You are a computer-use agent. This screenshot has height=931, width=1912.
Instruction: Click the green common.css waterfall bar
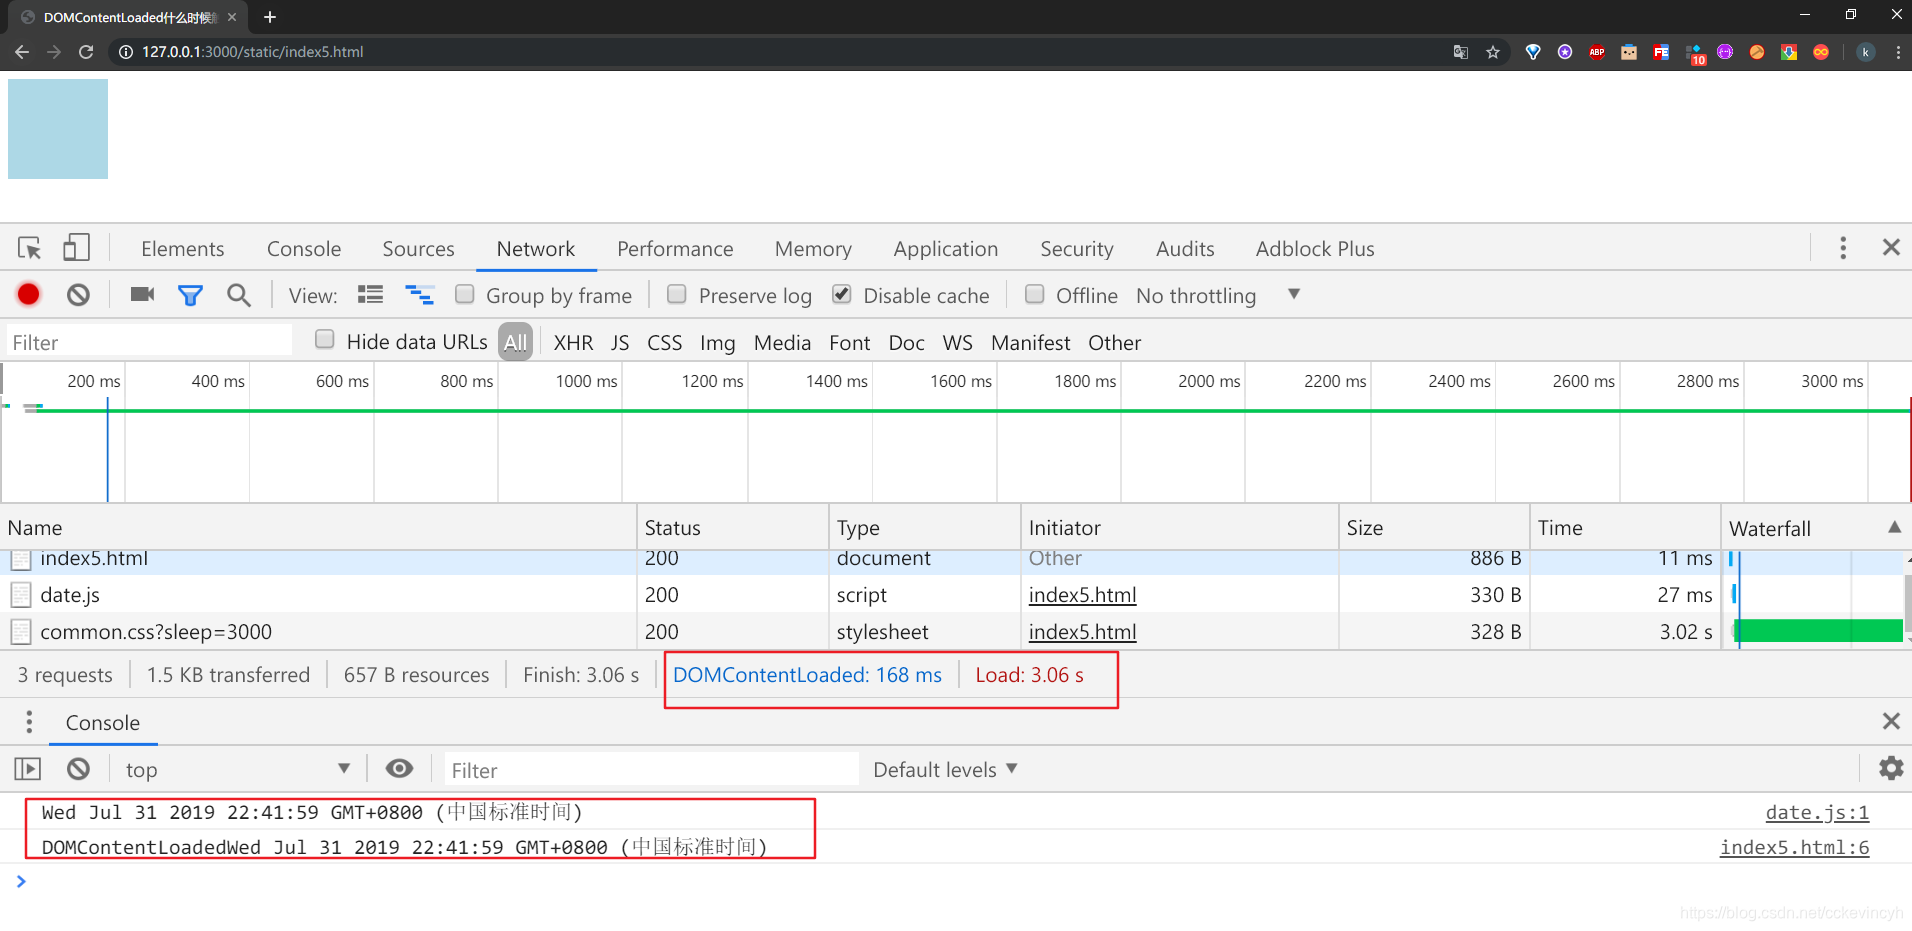click(1818, 630)
